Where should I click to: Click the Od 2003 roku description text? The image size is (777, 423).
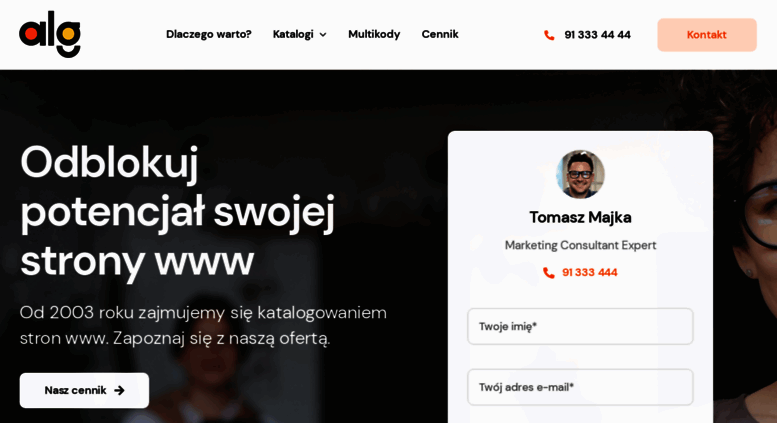click(x=203, y=325)
